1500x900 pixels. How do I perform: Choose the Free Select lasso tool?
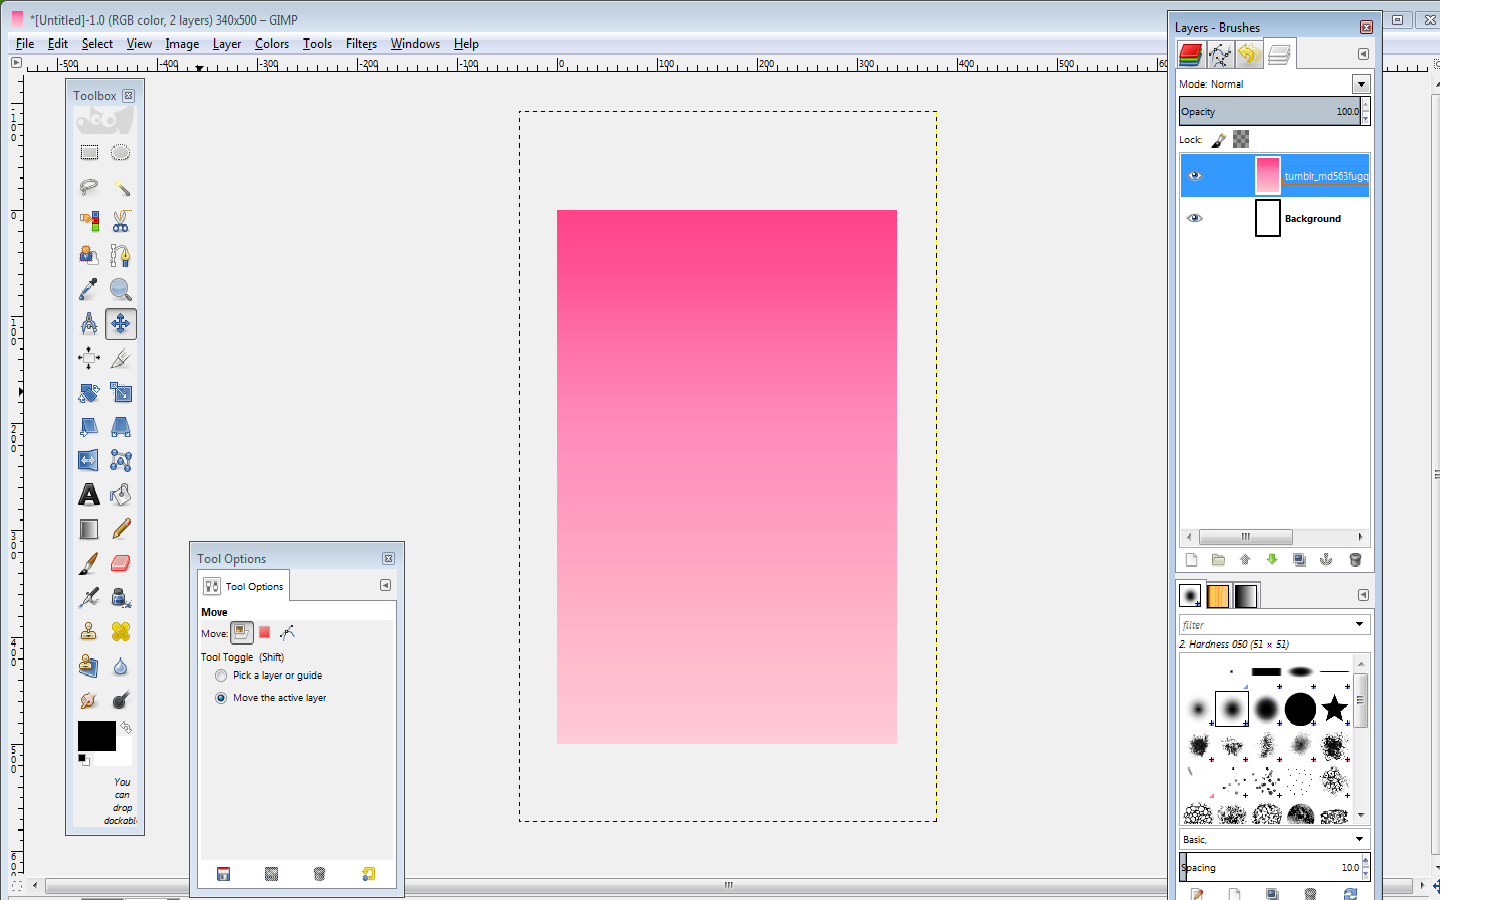(x=89, y=187)
